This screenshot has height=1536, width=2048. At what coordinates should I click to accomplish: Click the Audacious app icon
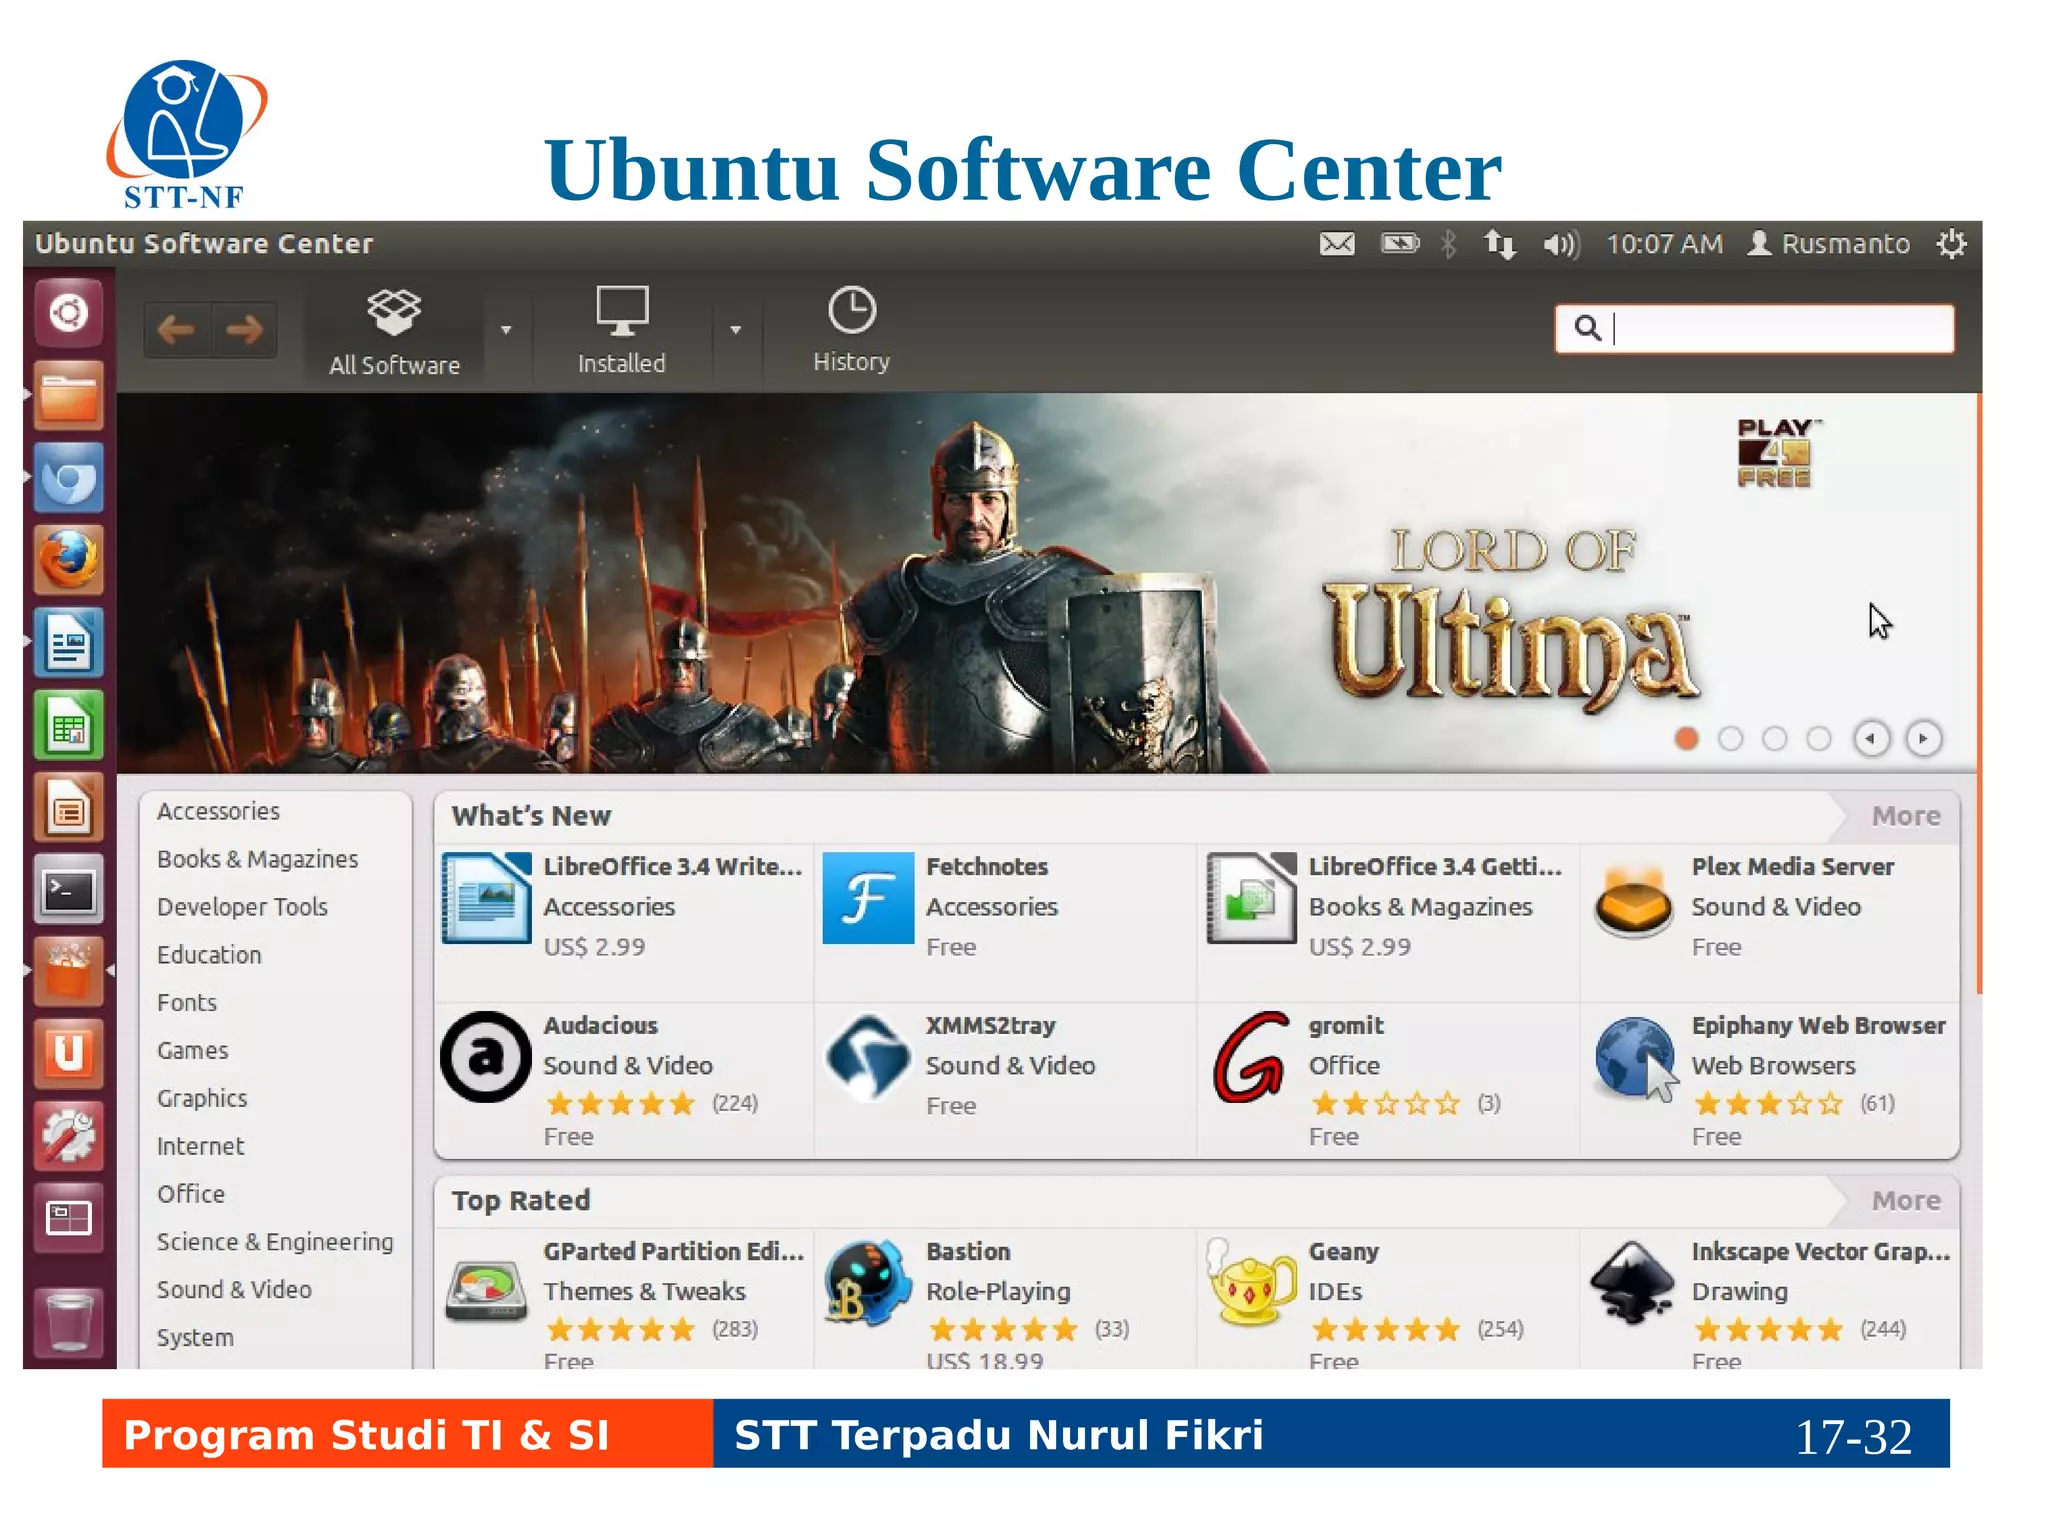pos(486,1057)
